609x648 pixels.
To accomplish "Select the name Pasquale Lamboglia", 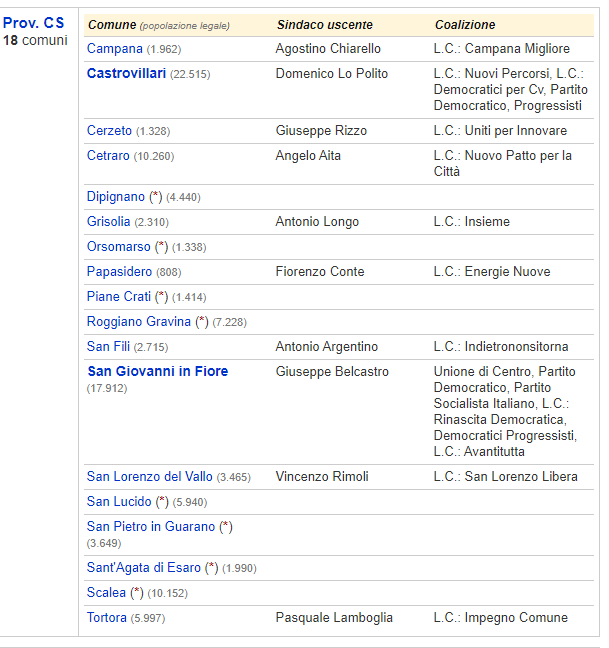I will (x=334, y=618).
